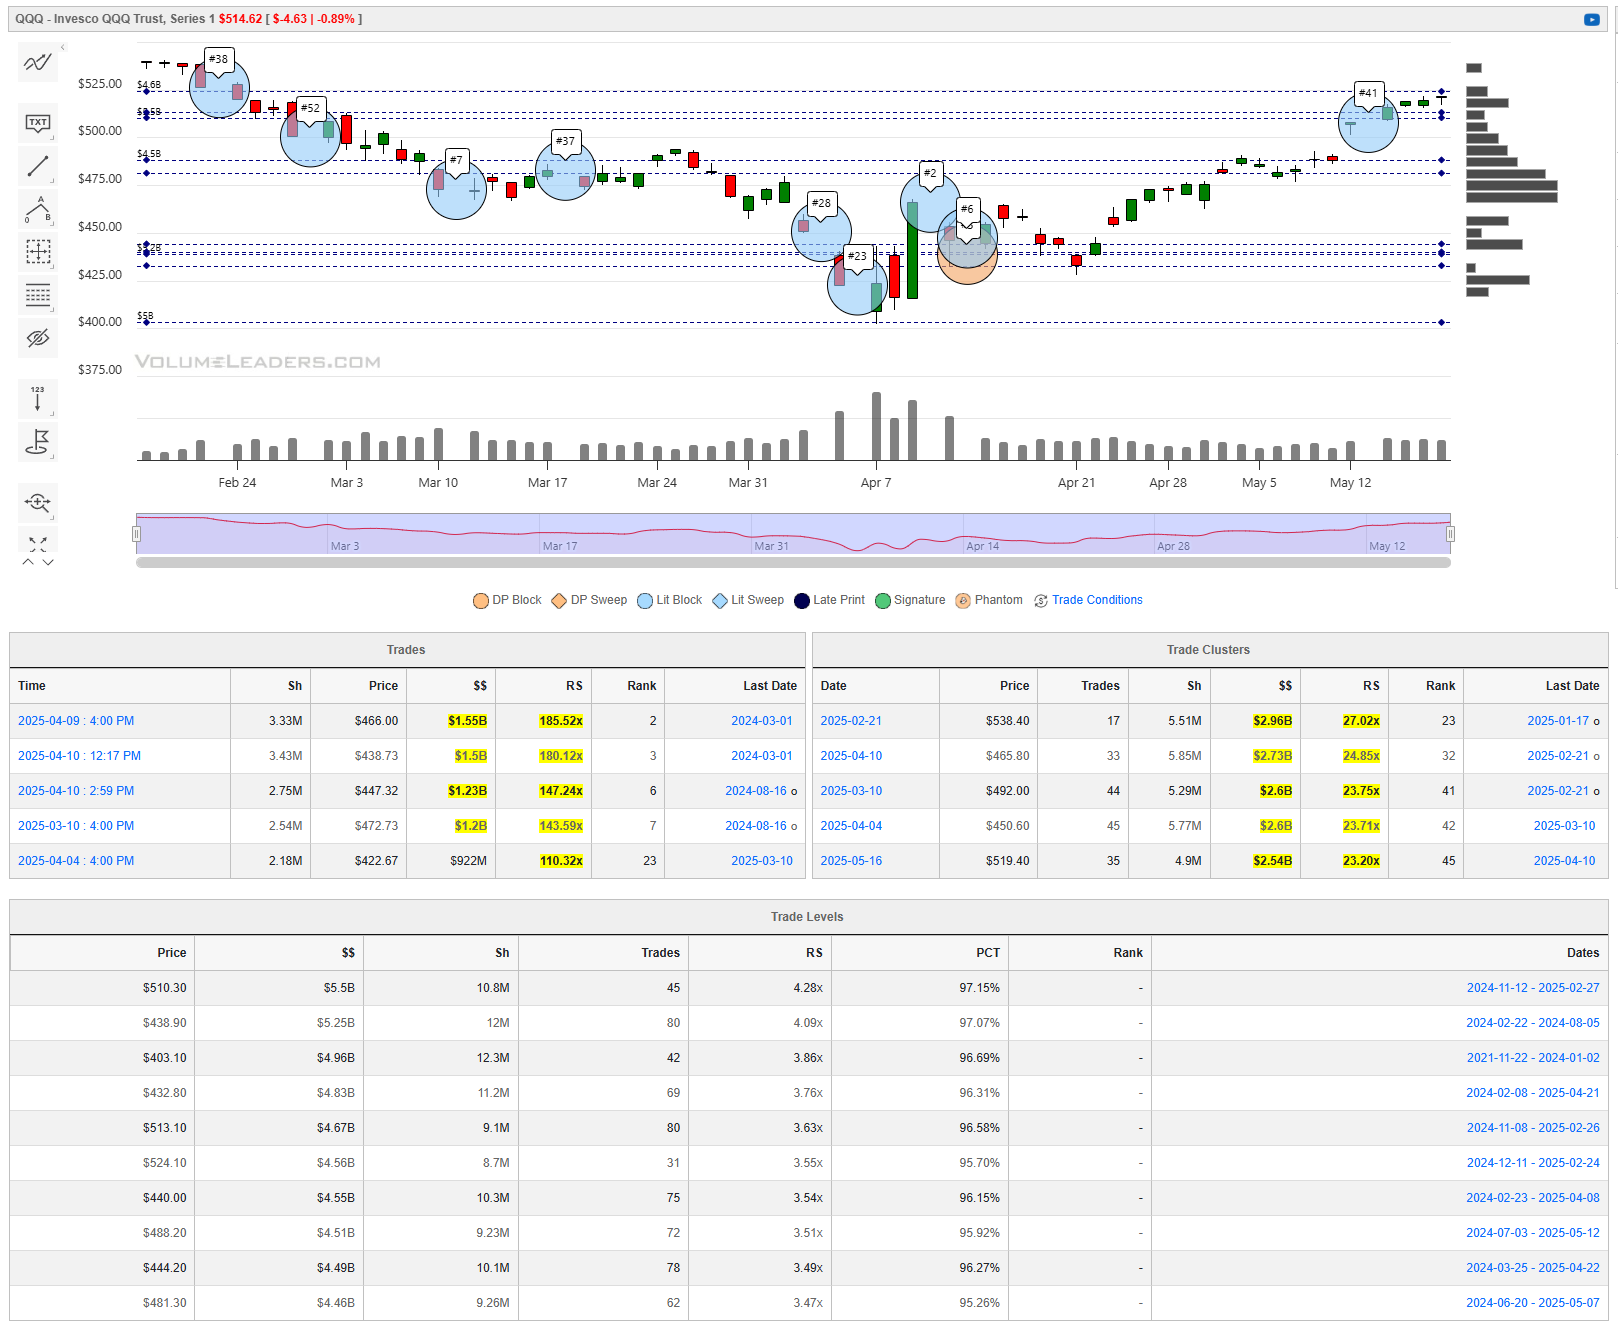This screenshot has height=1326, width=1618.
Task: Collapse the drawing toolbar arrow
Action: tap(62, 47)
